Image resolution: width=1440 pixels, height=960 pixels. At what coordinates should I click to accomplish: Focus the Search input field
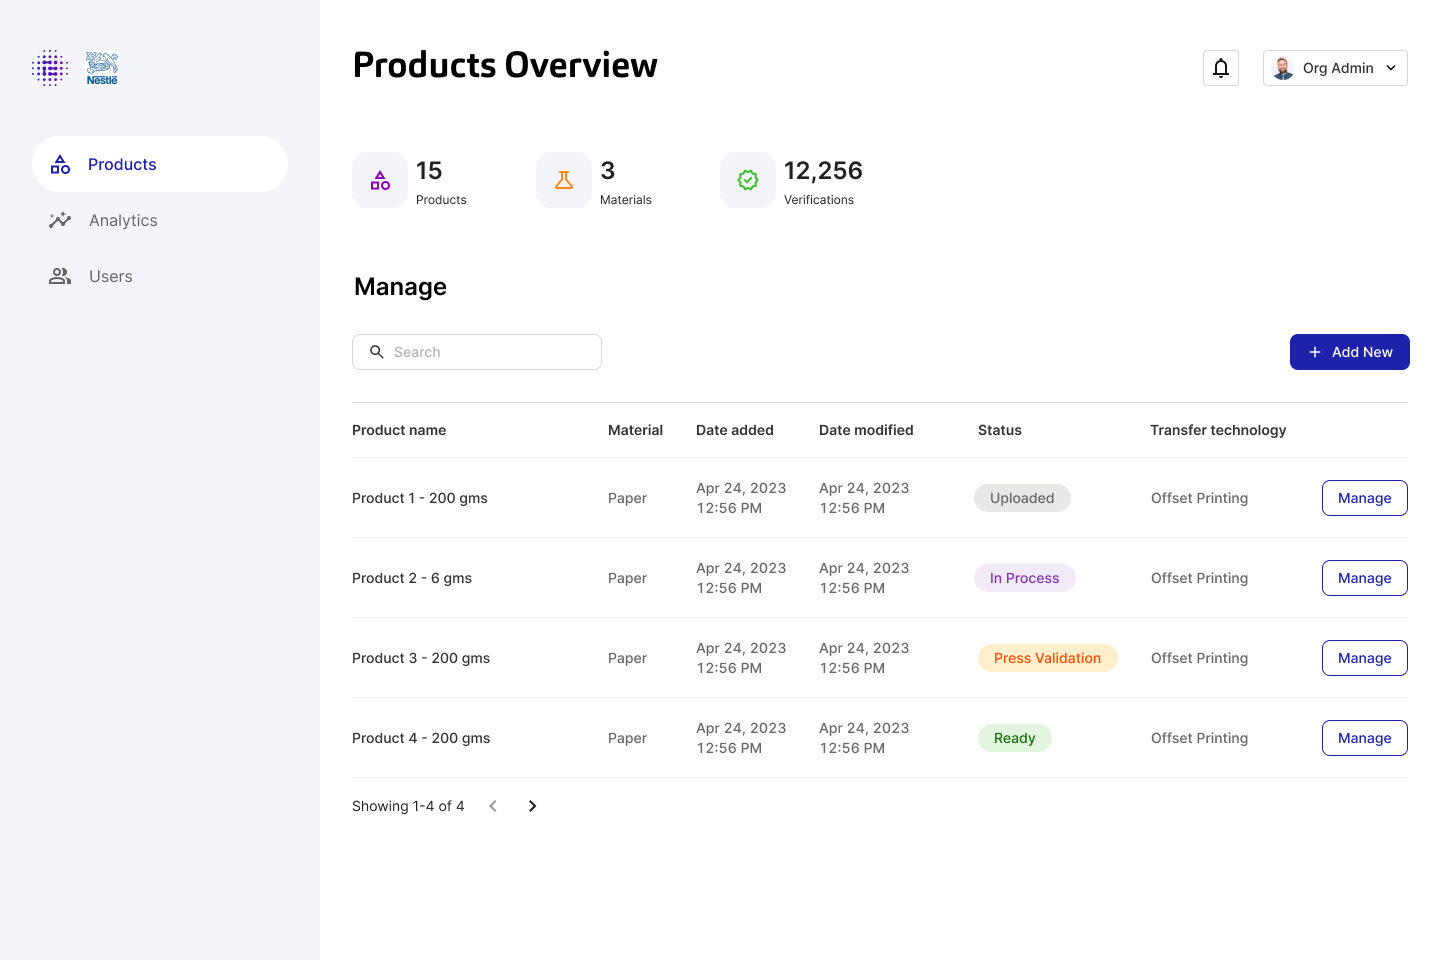tap(490, 352)
